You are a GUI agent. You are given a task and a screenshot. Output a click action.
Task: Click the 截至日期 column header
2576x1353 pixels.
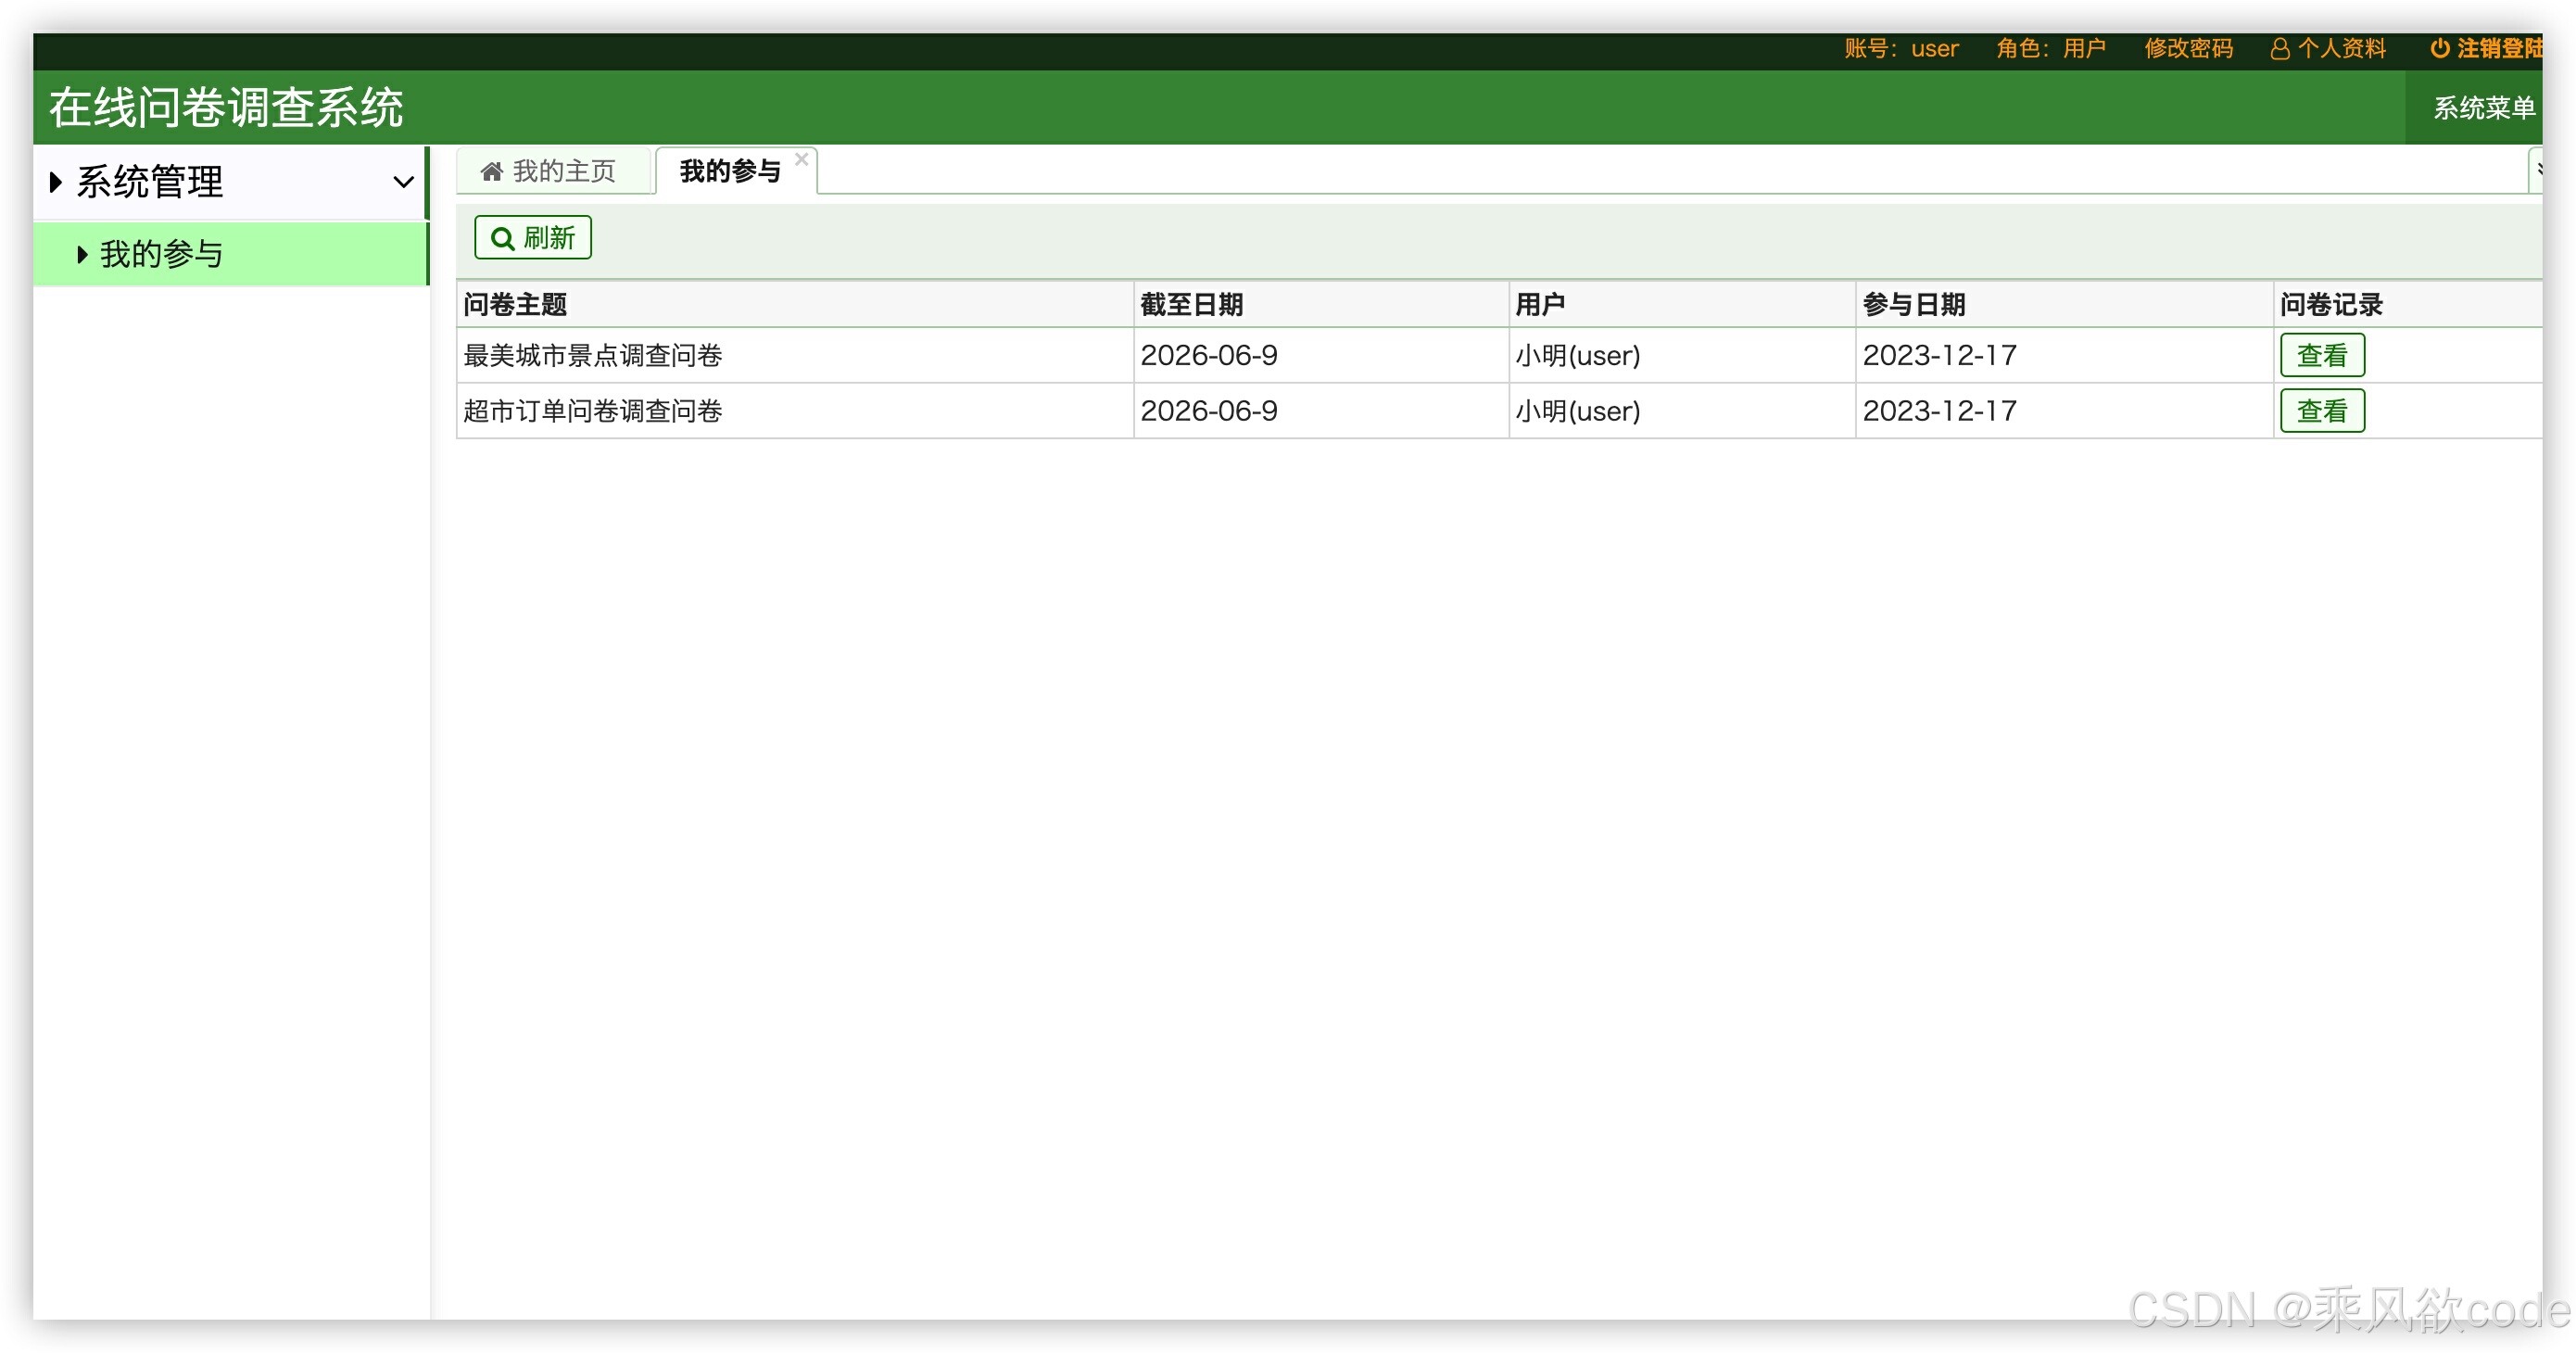tap(1191, 304)
